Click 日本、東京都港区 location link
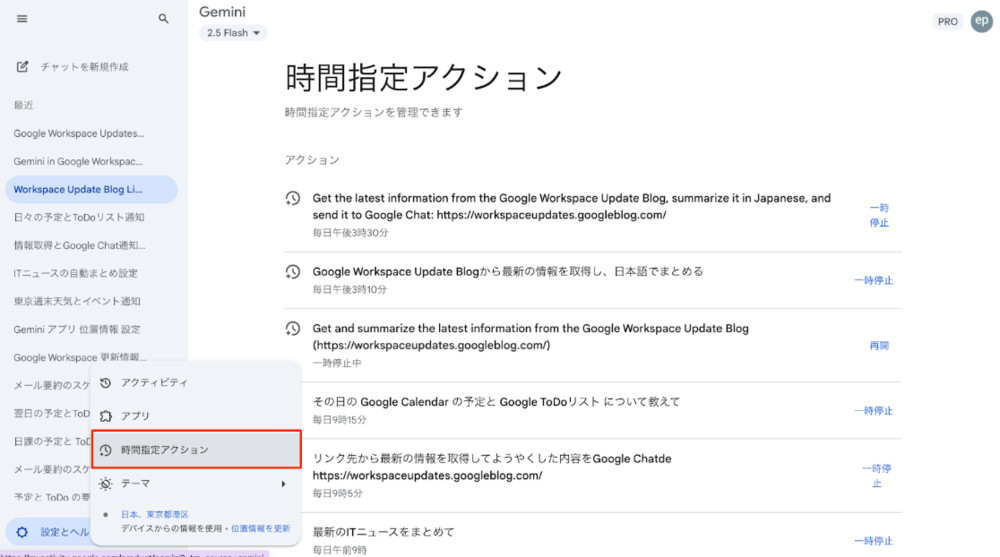 pos(155,514)
